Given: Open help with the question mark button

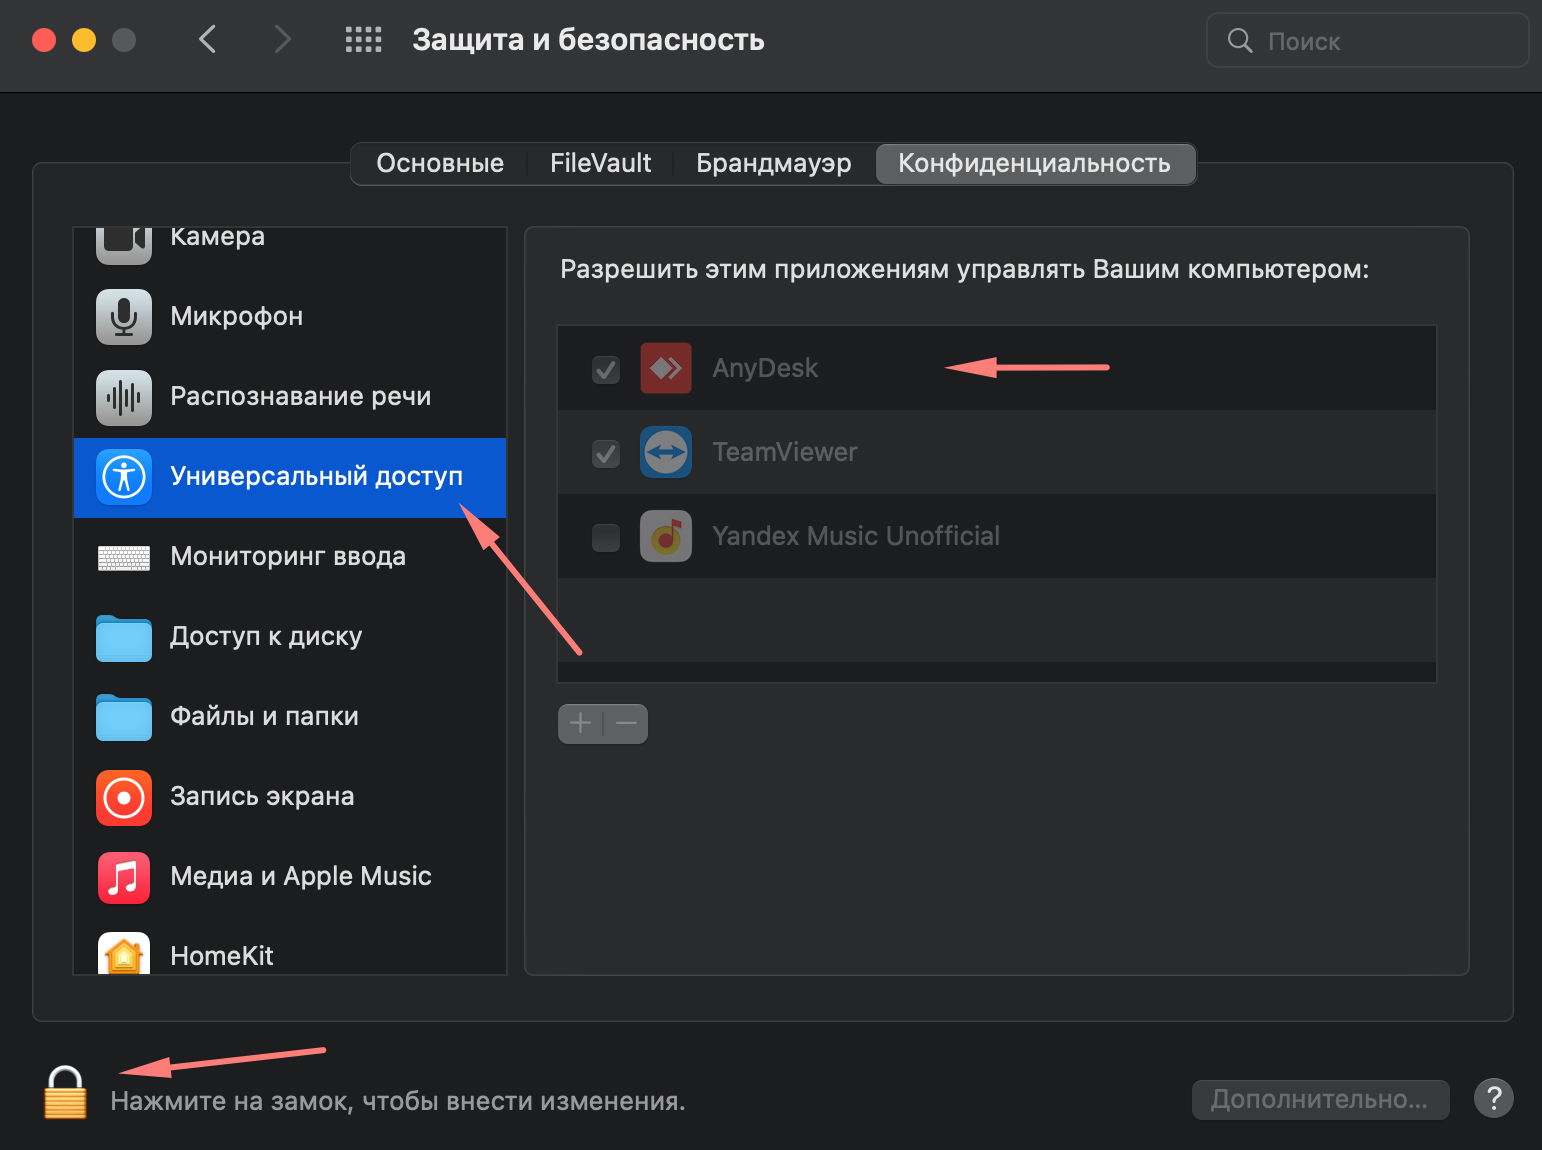Looking at the screenshot, I should point(1494,1098).
